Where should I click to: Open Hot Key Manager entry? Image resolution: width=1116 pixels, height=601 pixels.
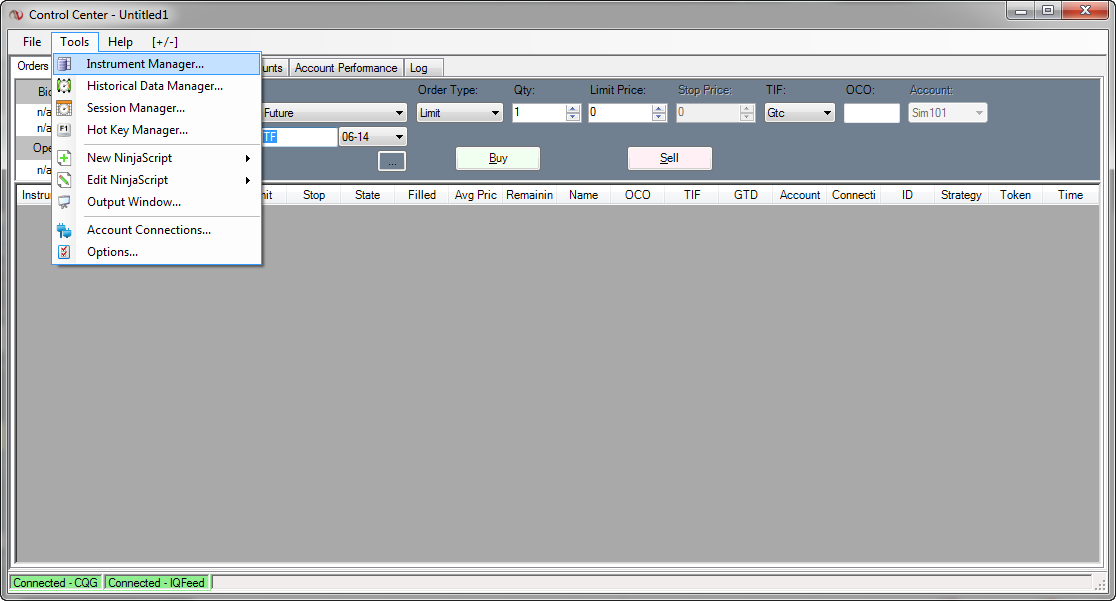(157, 130)
